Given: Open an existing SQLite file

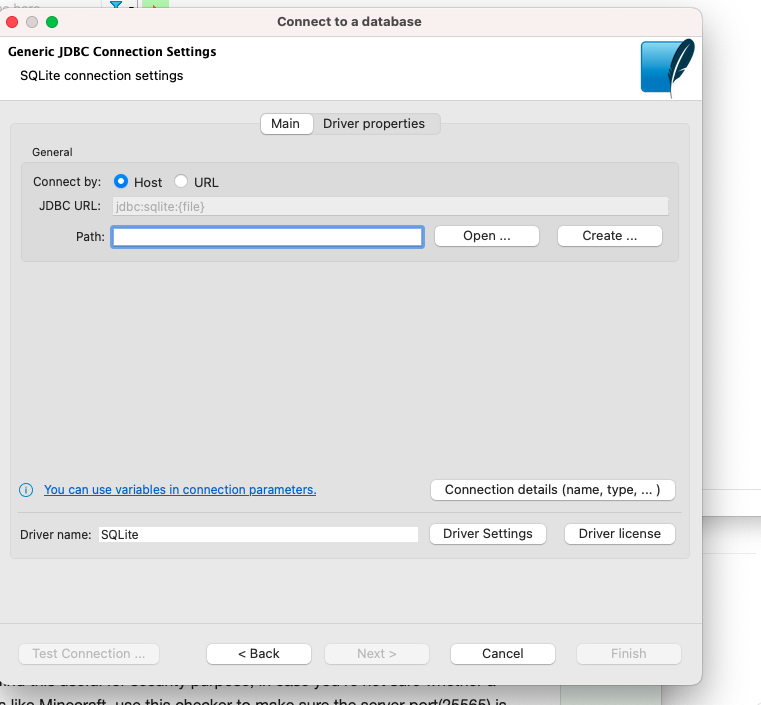Looking at the screenshot, I should click(x=487, y=236).
